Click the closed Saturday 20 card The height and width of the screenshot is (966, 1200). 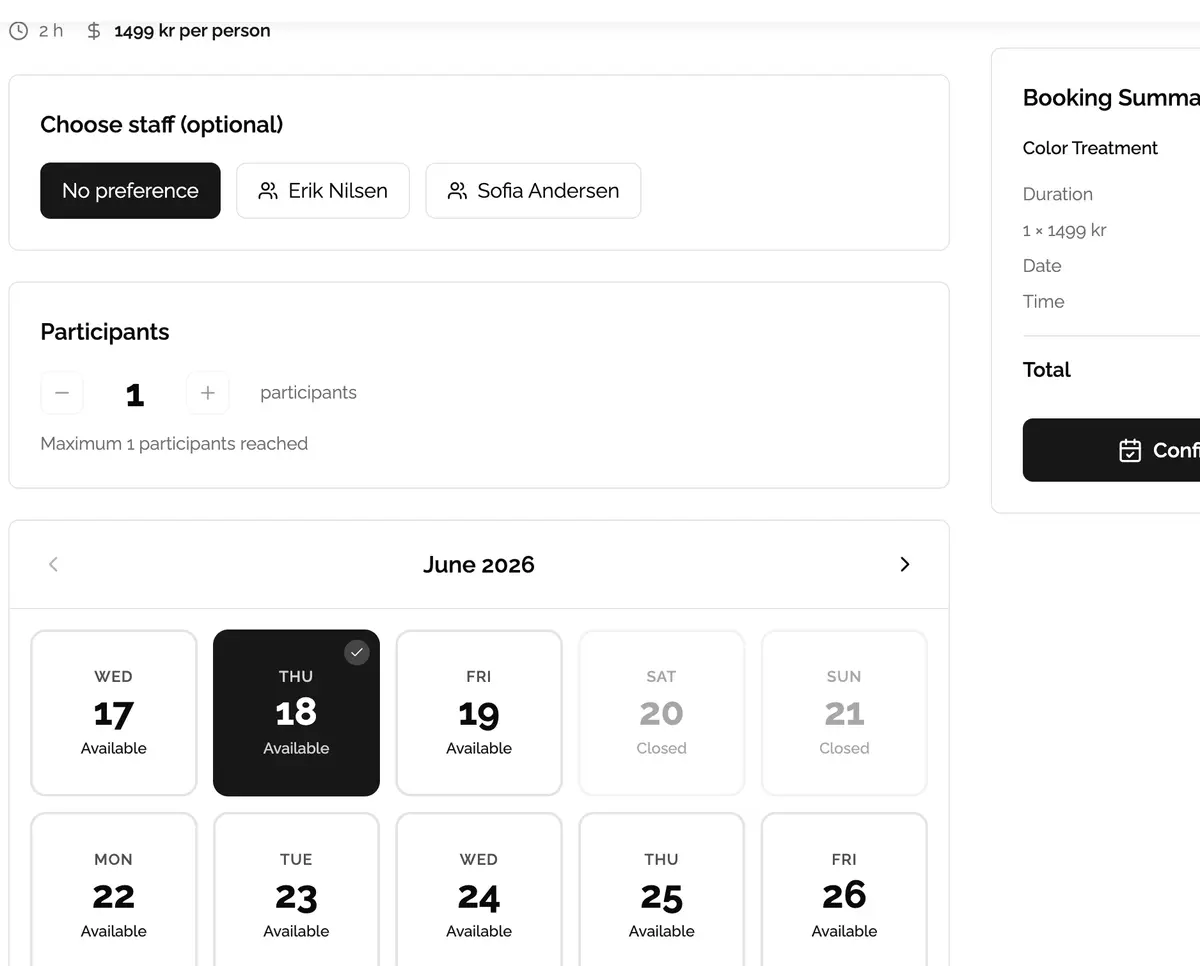[662, 713]
